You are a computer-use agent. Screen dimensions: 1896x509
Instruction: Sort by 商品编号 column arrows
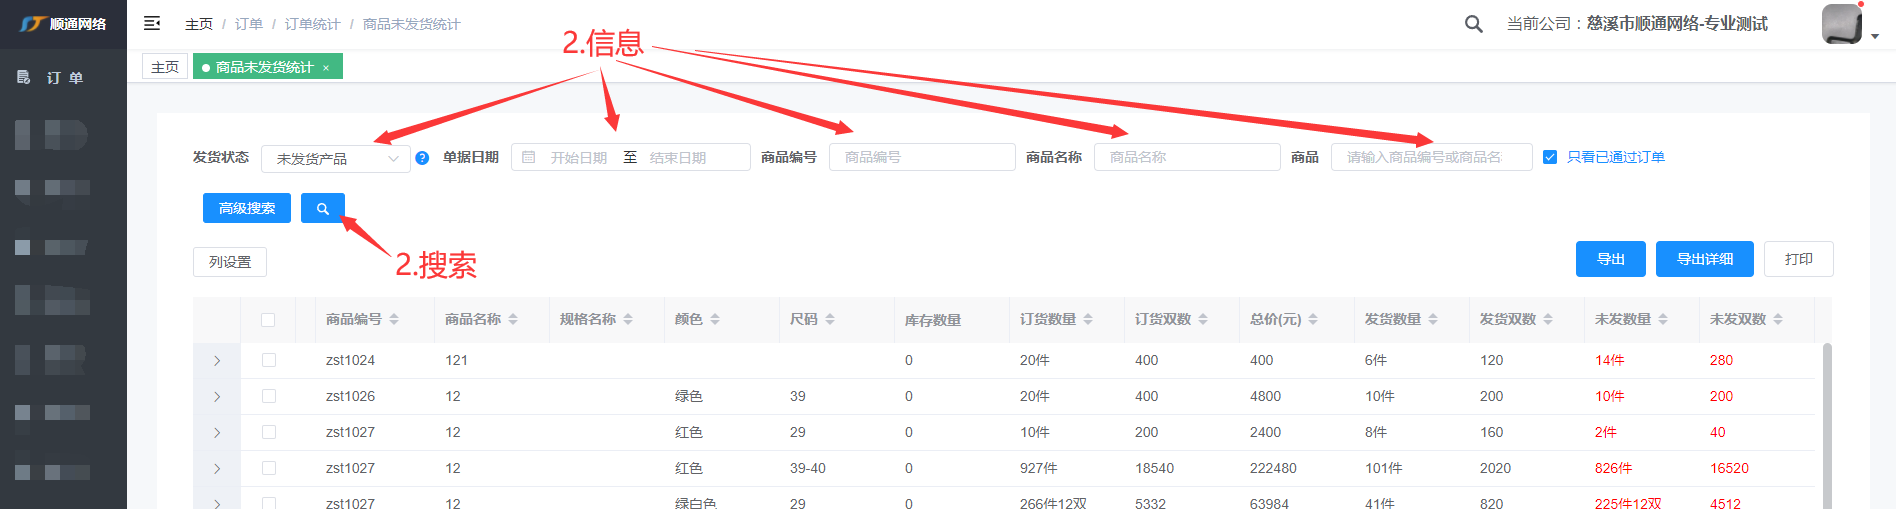coord(394,319)
